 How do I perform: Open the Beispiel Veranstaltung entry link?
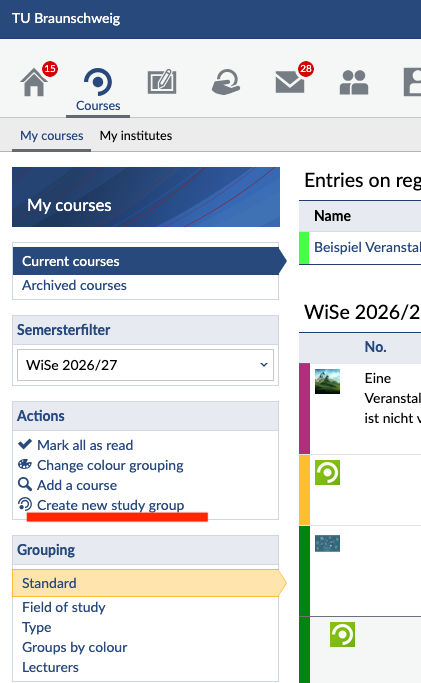[367, 247]
